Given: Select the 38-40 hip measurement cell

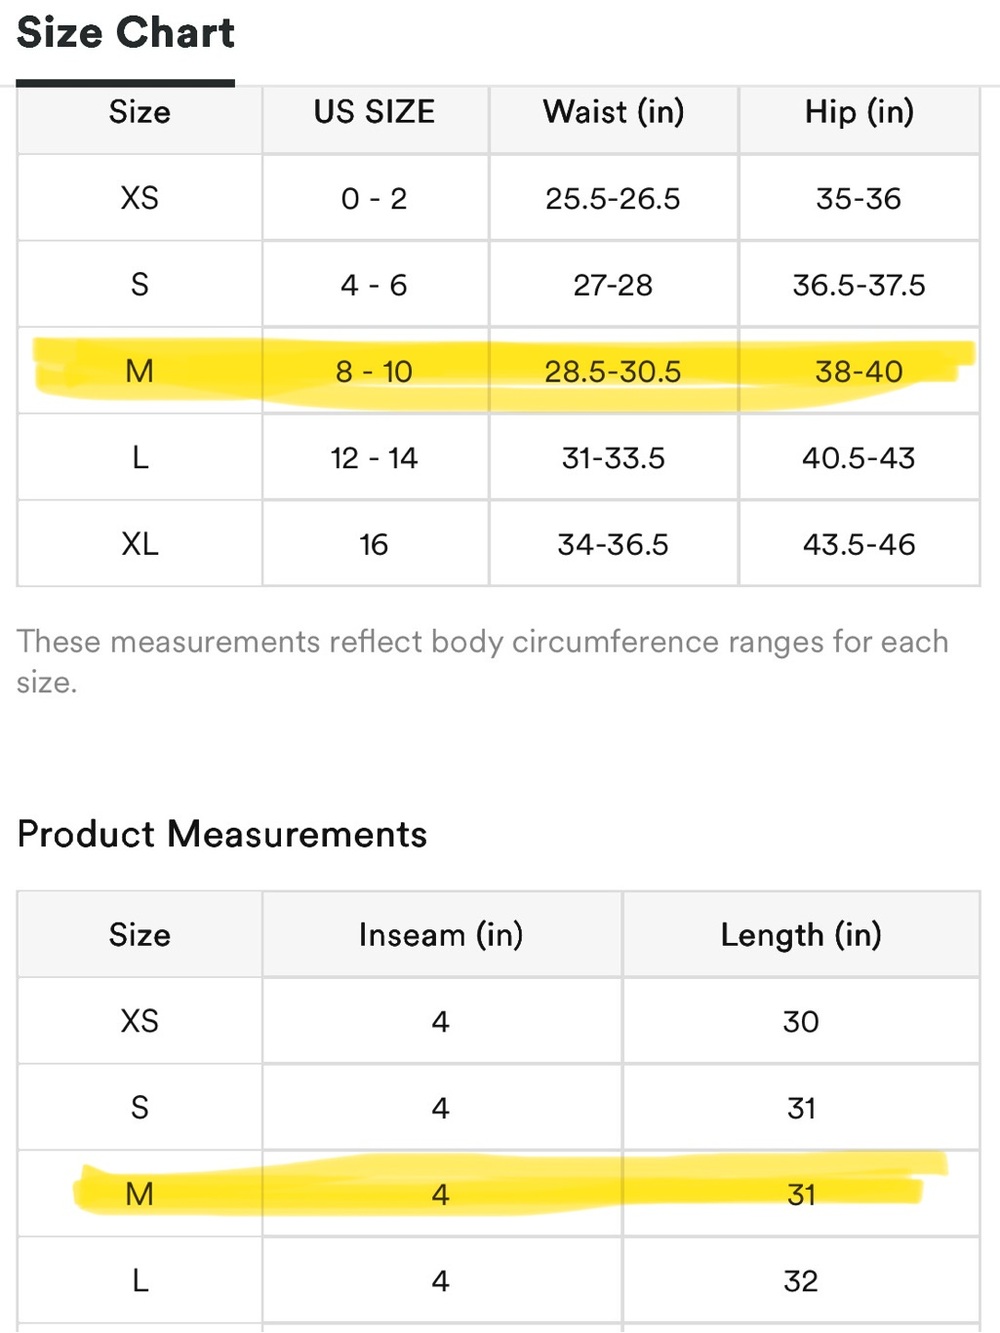Looking at the screenshot, I should click(x=859, y=371).
